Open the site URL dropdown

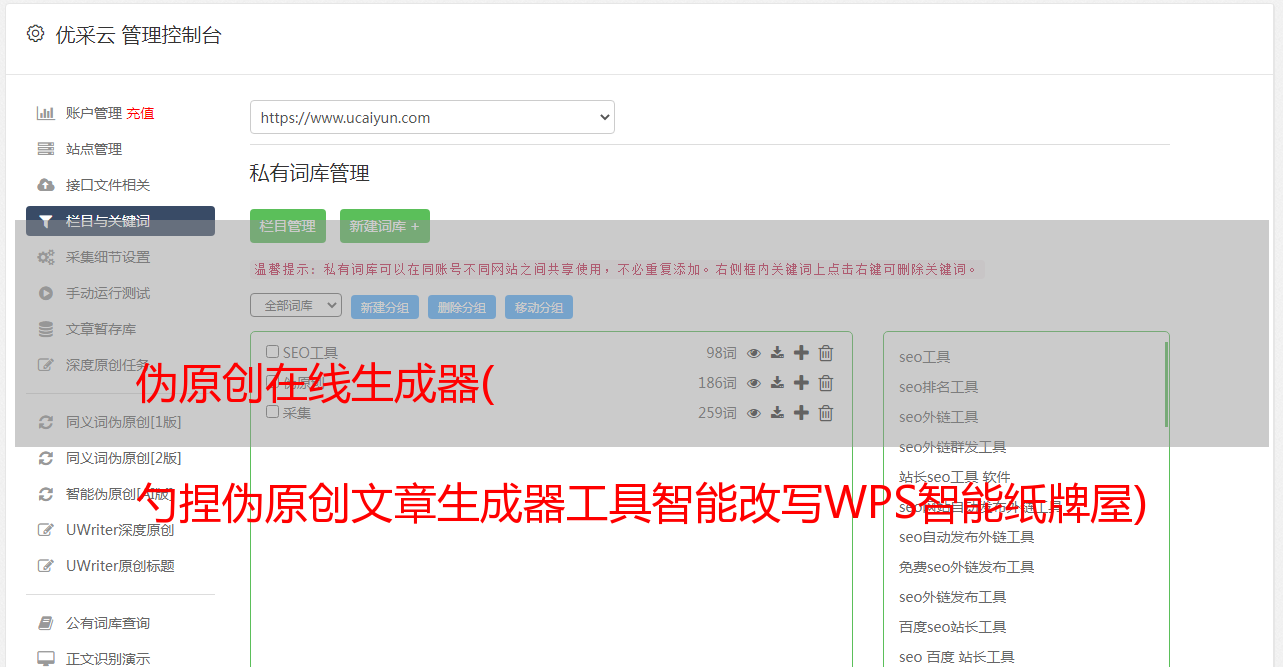click(x=432, y=117)
